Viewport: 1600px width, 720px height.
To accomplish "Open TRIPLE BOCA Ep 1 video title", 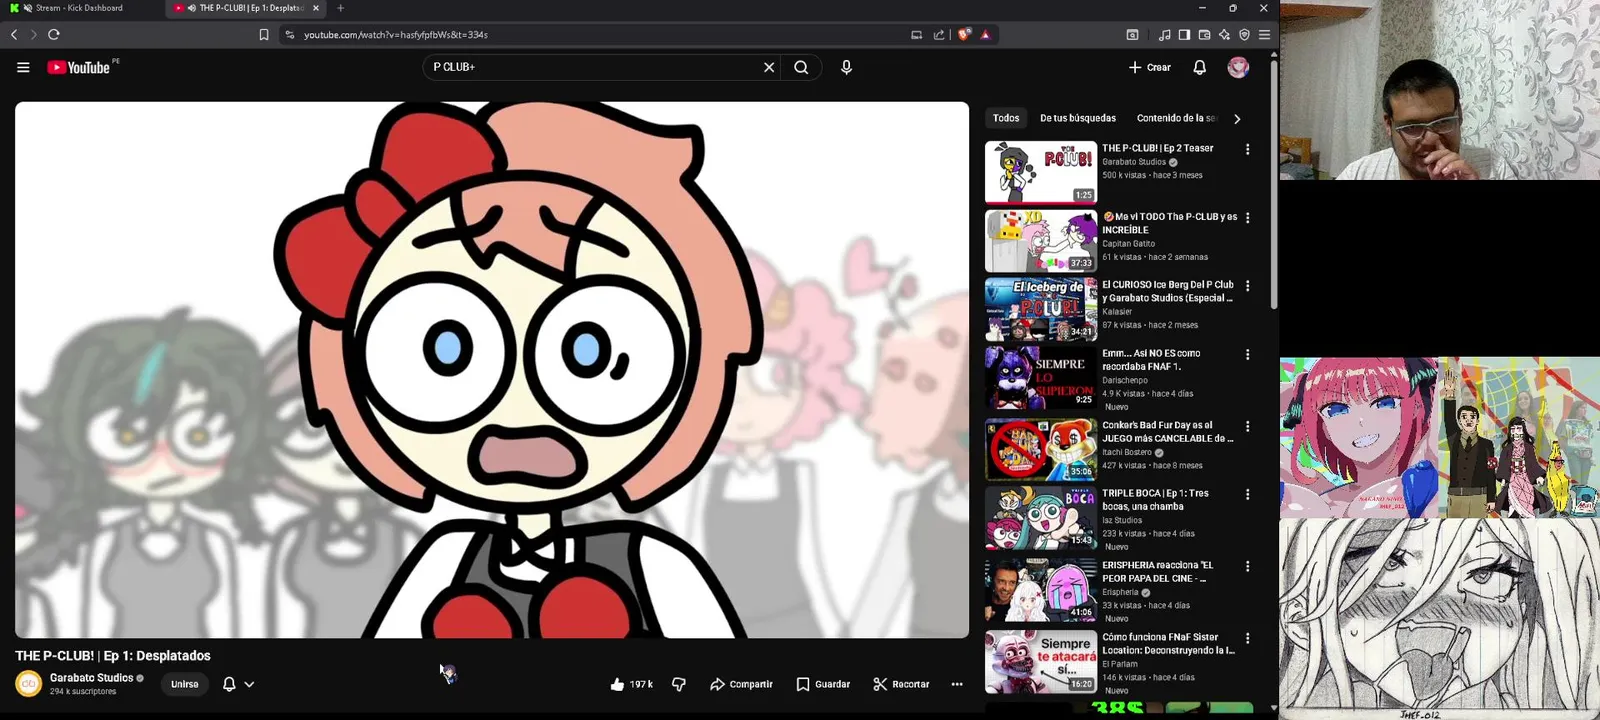I will coord(1155,500).
